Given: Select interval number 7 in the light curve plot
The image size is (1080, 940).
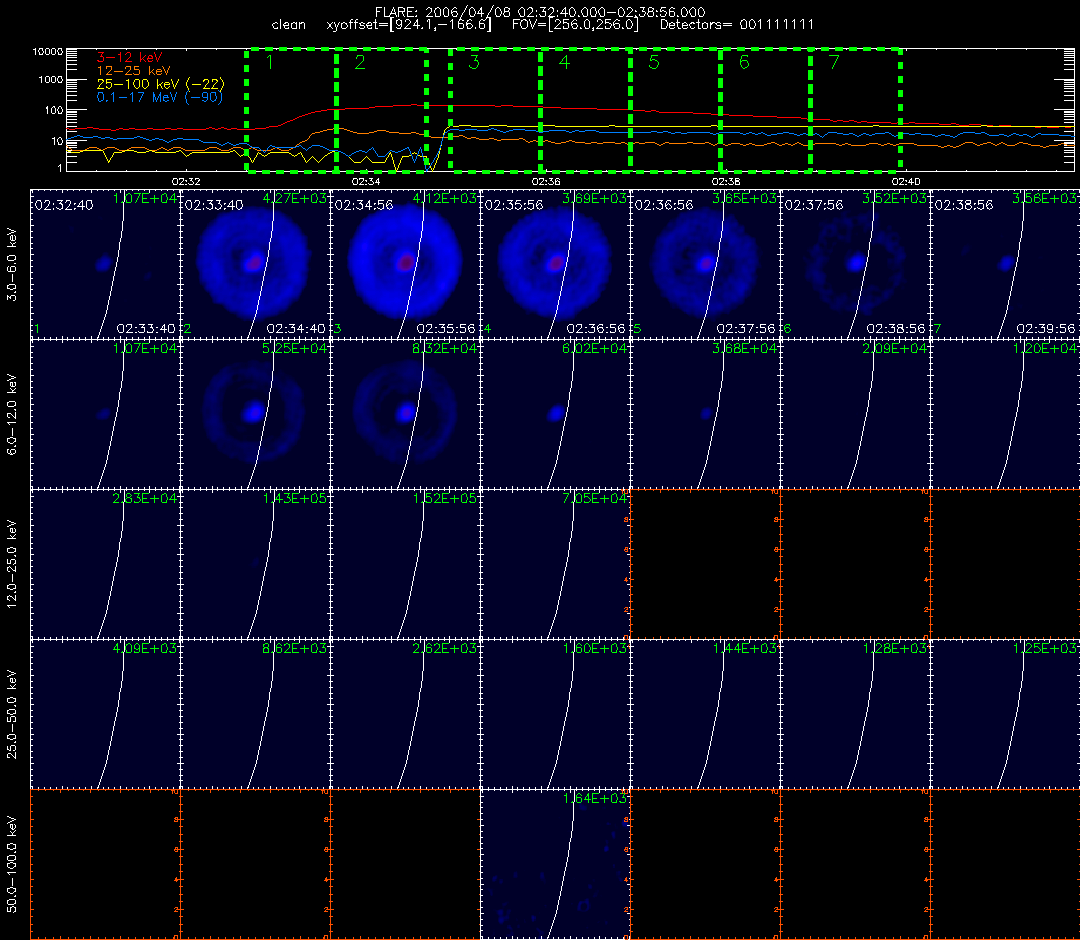Looking at the screenshot, I should coord(834,63).
